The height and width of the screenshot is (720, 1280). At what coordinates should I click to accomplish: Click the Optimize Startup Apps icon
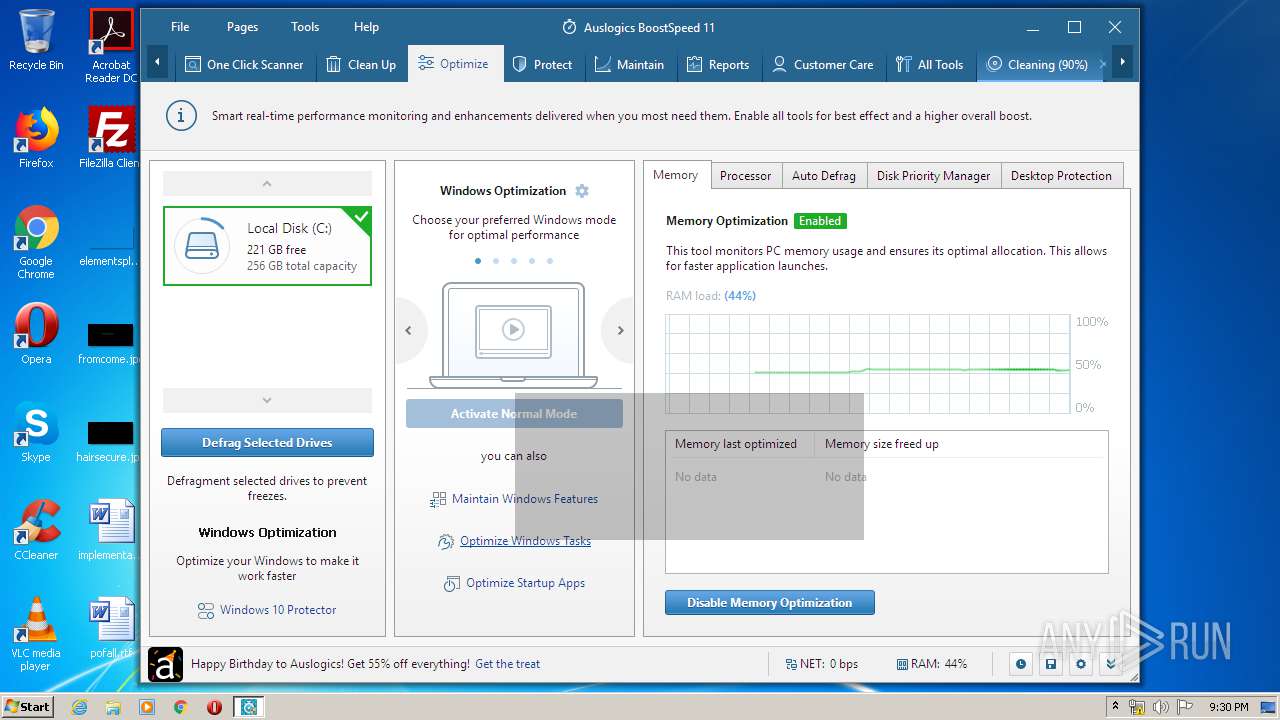click(452, 584)
